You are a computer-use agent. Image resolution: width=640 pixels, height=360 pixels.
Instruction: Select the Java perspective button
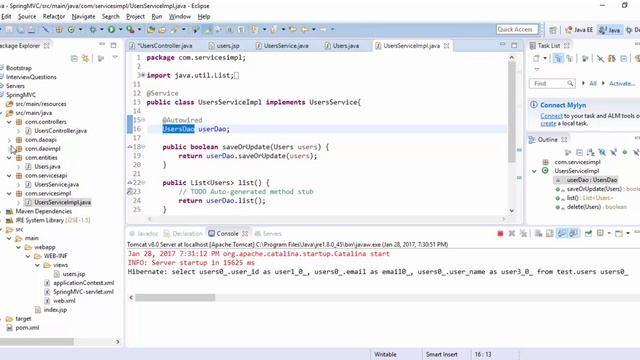[x=610, y=30]
